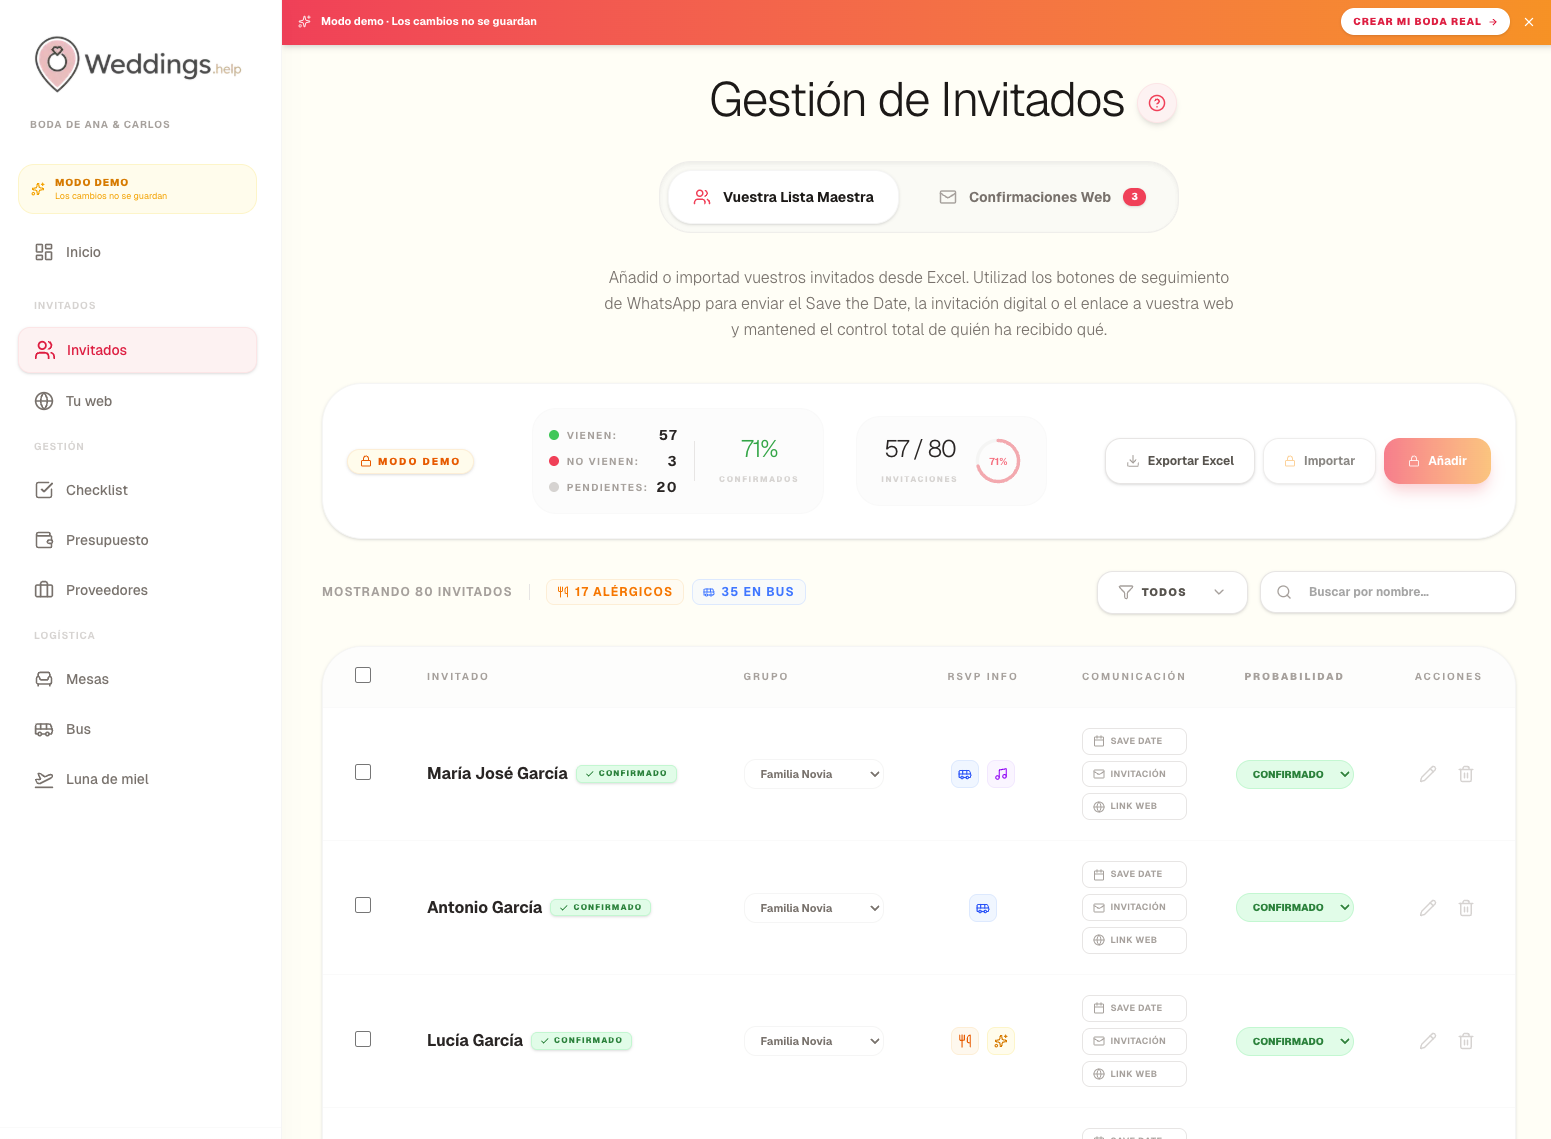Click Lucía García guest name
The image size is (1551, 1139).
[x=475, y=1040]
